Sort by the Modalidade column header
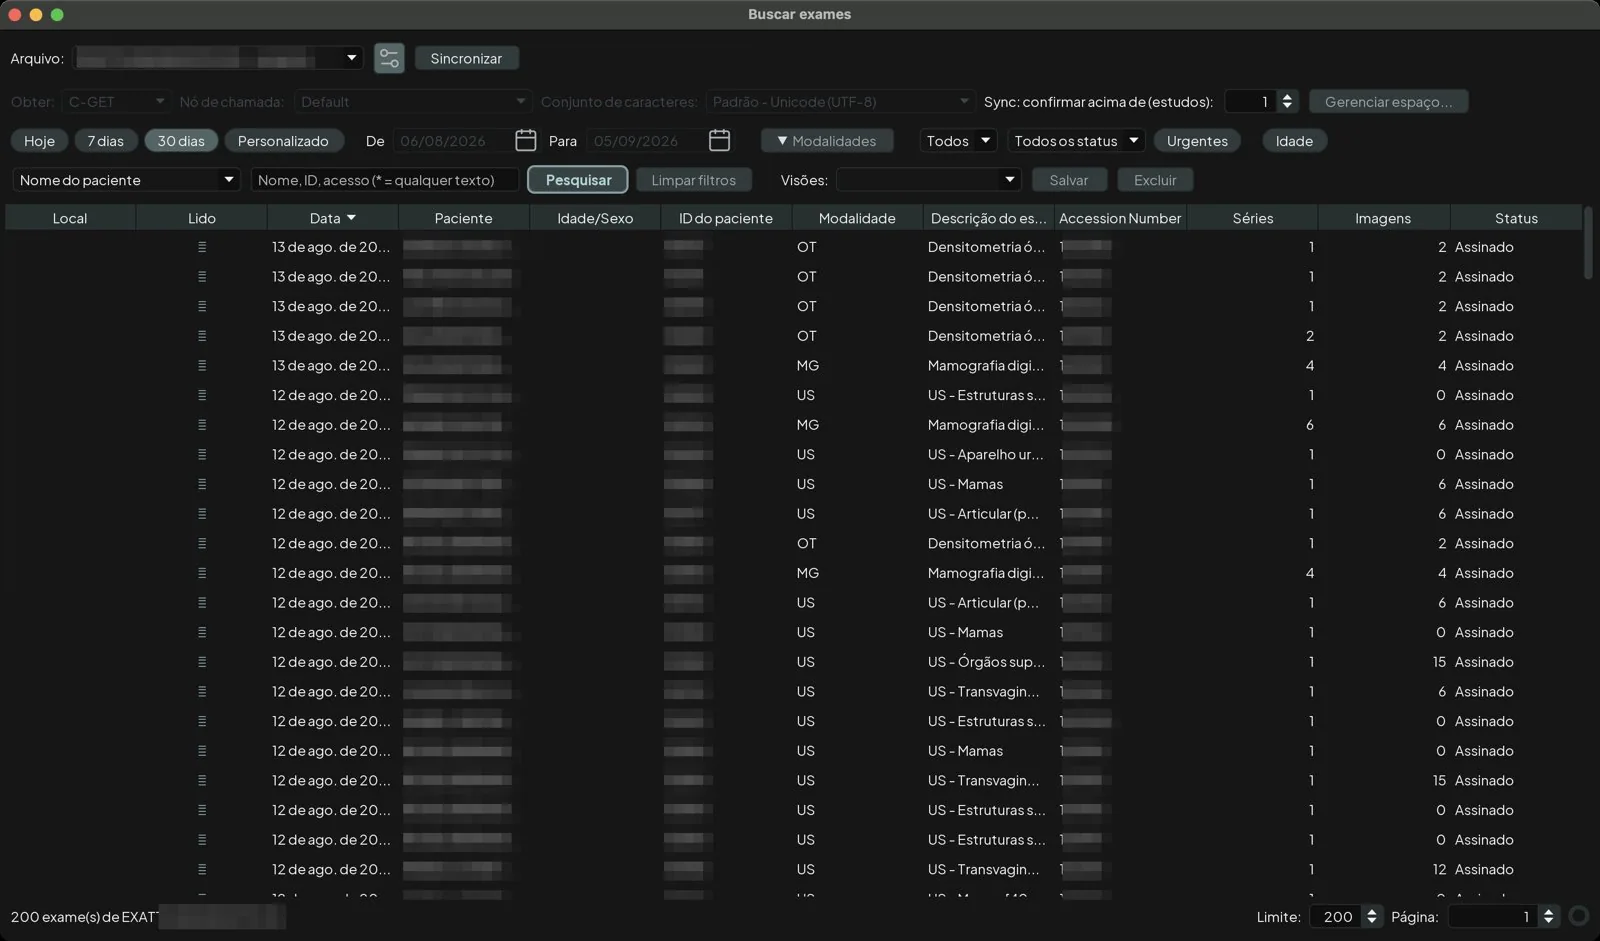Screen dimensions: 1600x941 [857, 218]
